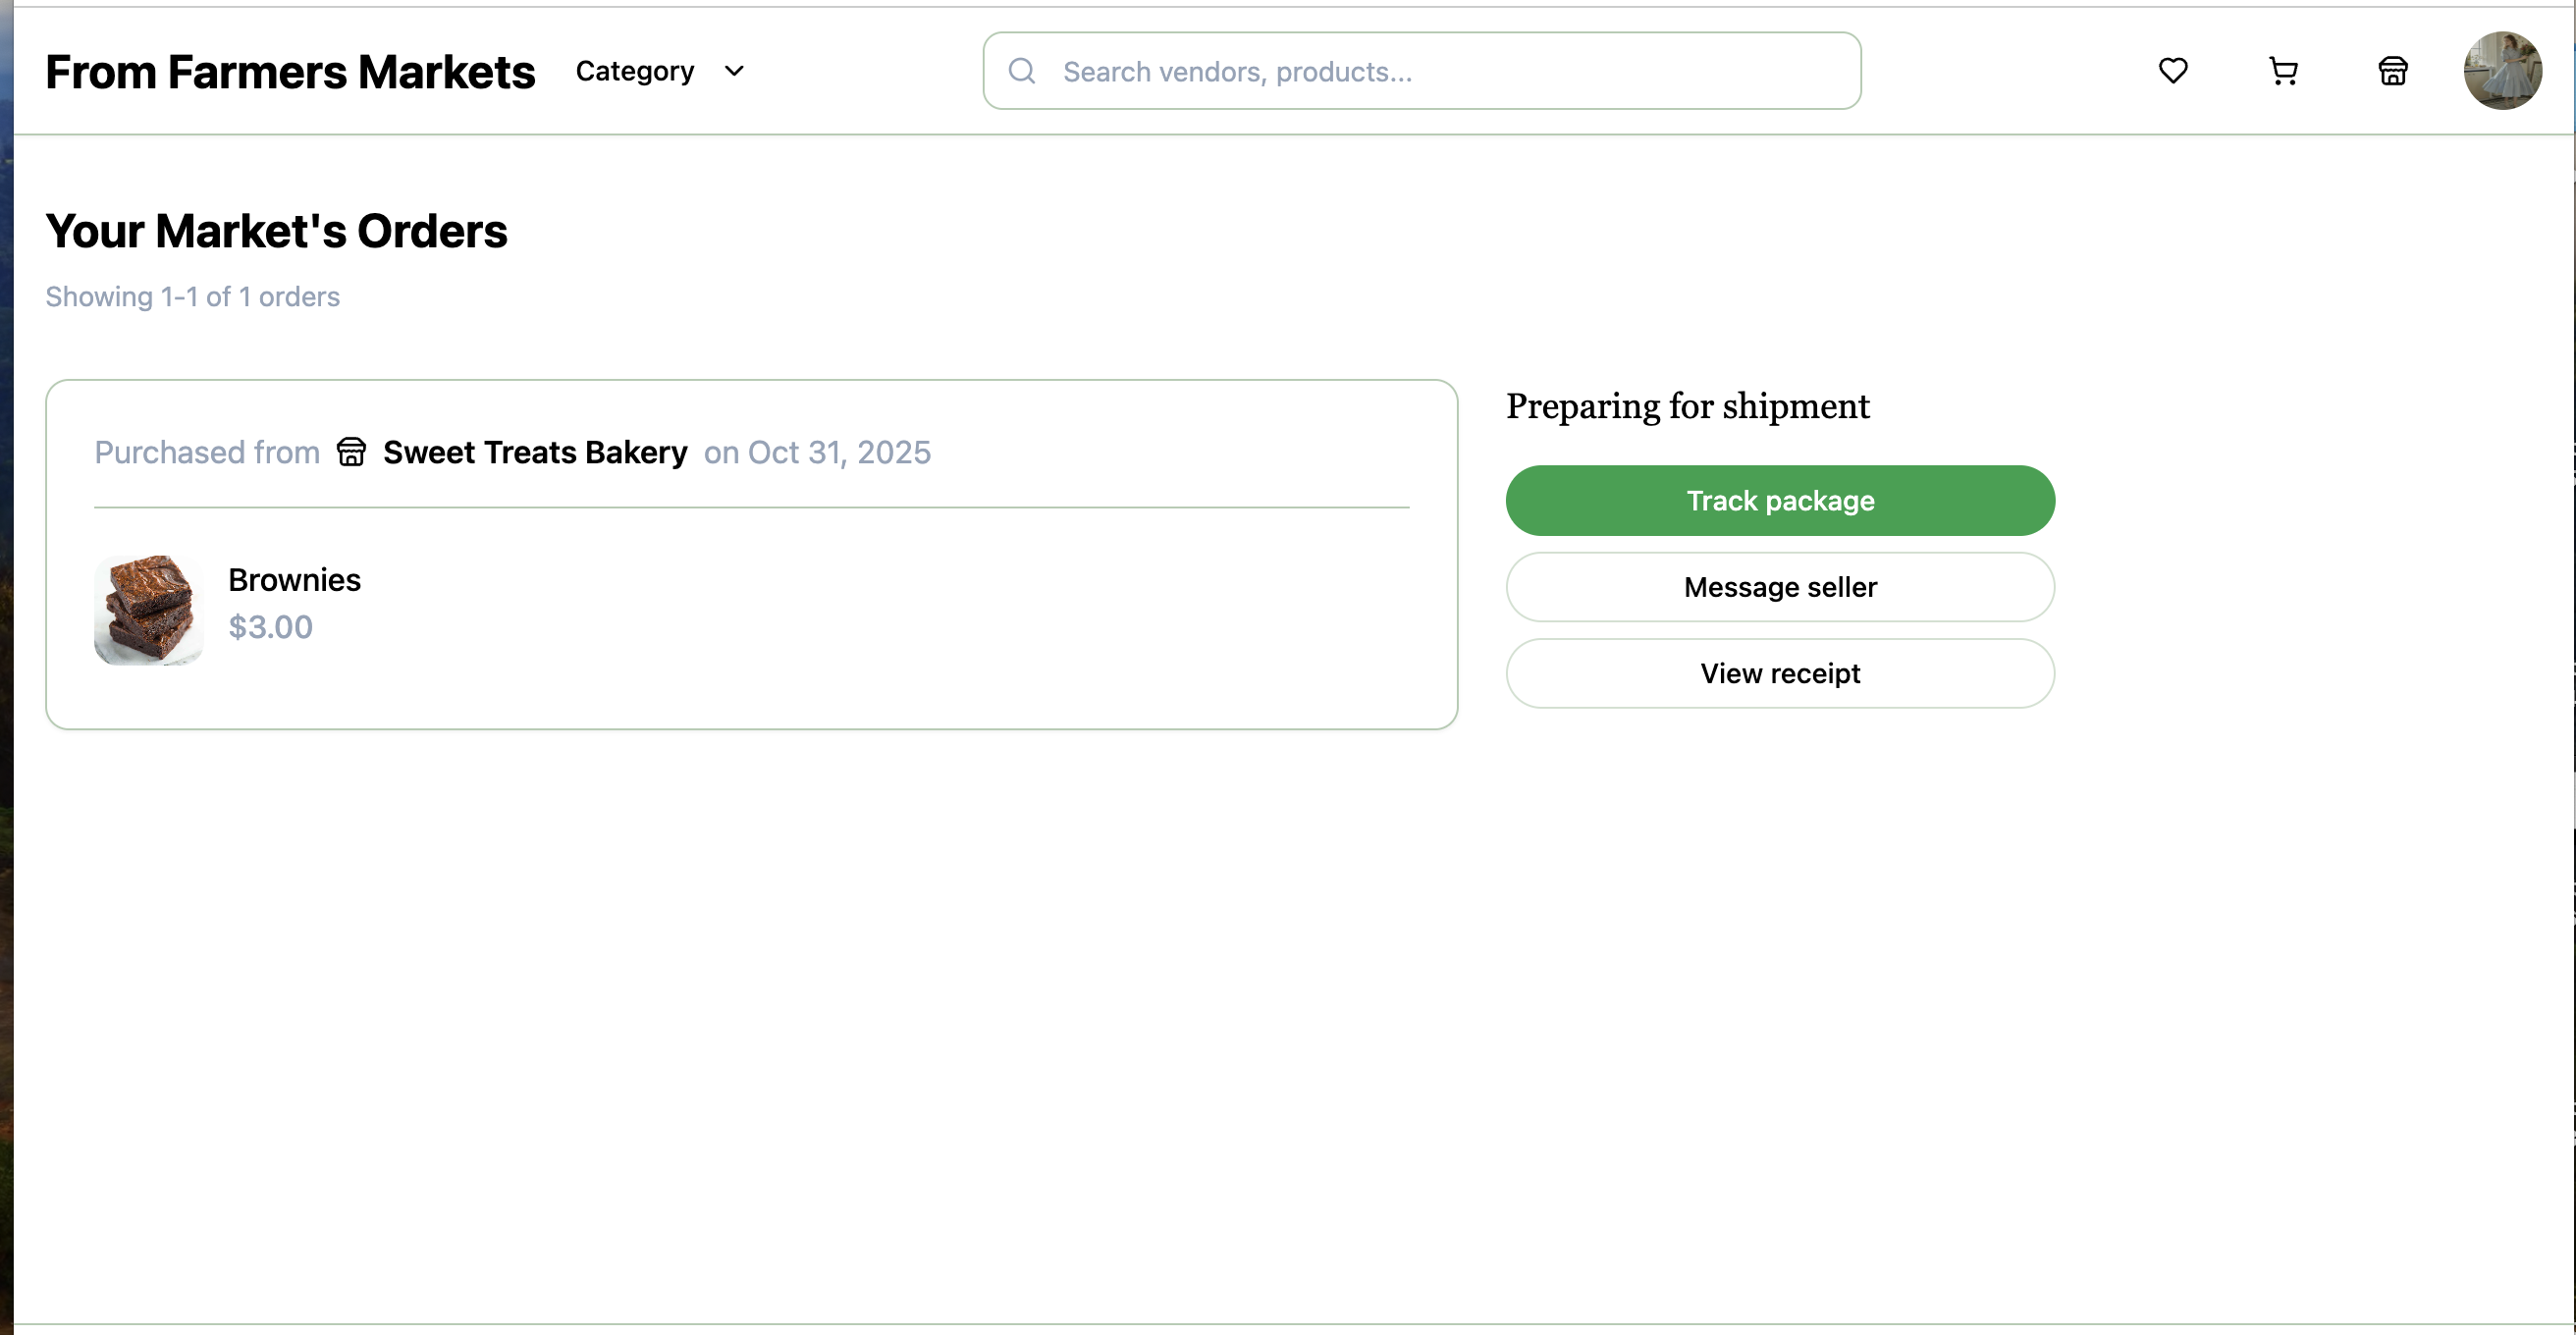Open the favorites heart icon
This screenshot has height=1335, width=2576.
pos(2172,71)
